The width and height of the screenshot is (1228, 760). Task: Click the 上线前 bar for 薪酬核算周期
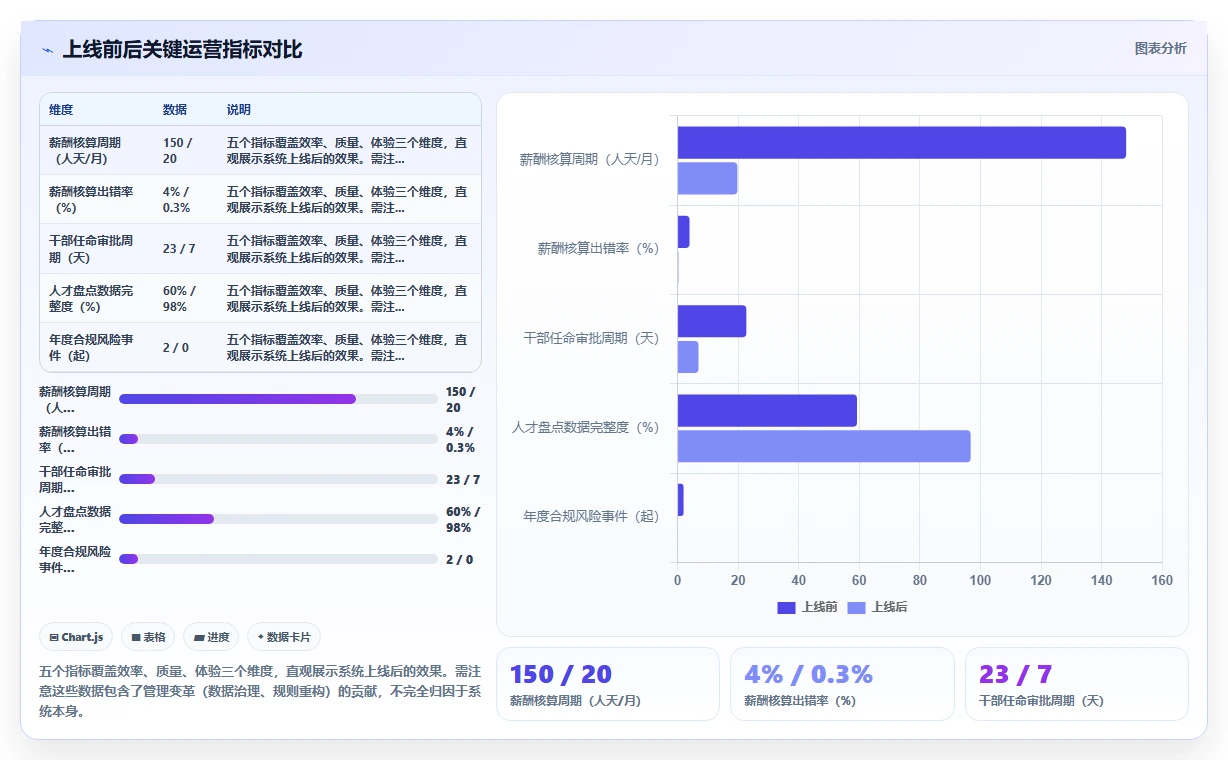pyautogui.click(x=902, y=142)
